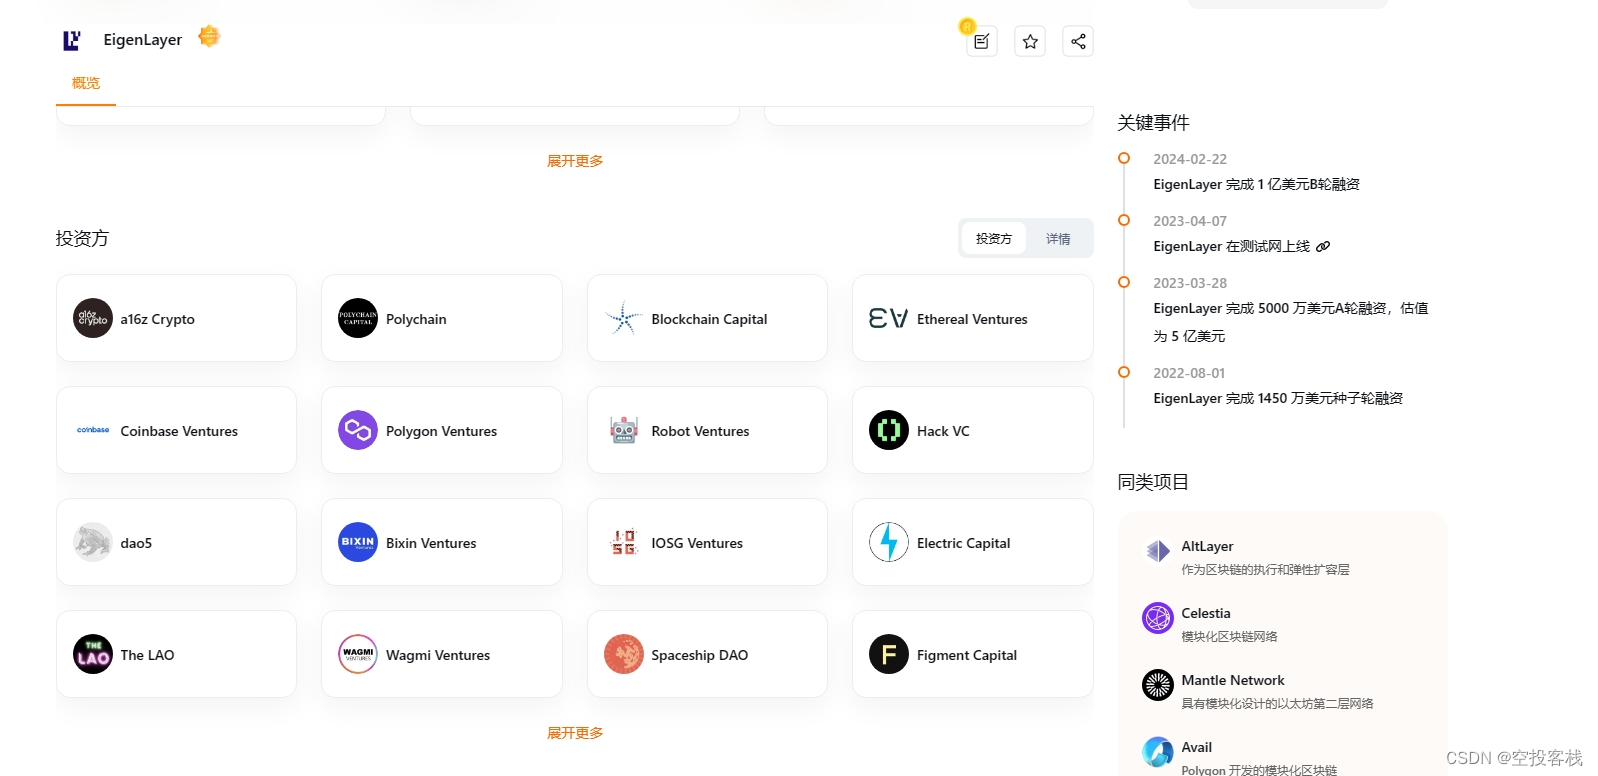Open the Electric Capital investor name
Image resolution: width=1598 pixels, height=776 pixels.
[963, 543]
